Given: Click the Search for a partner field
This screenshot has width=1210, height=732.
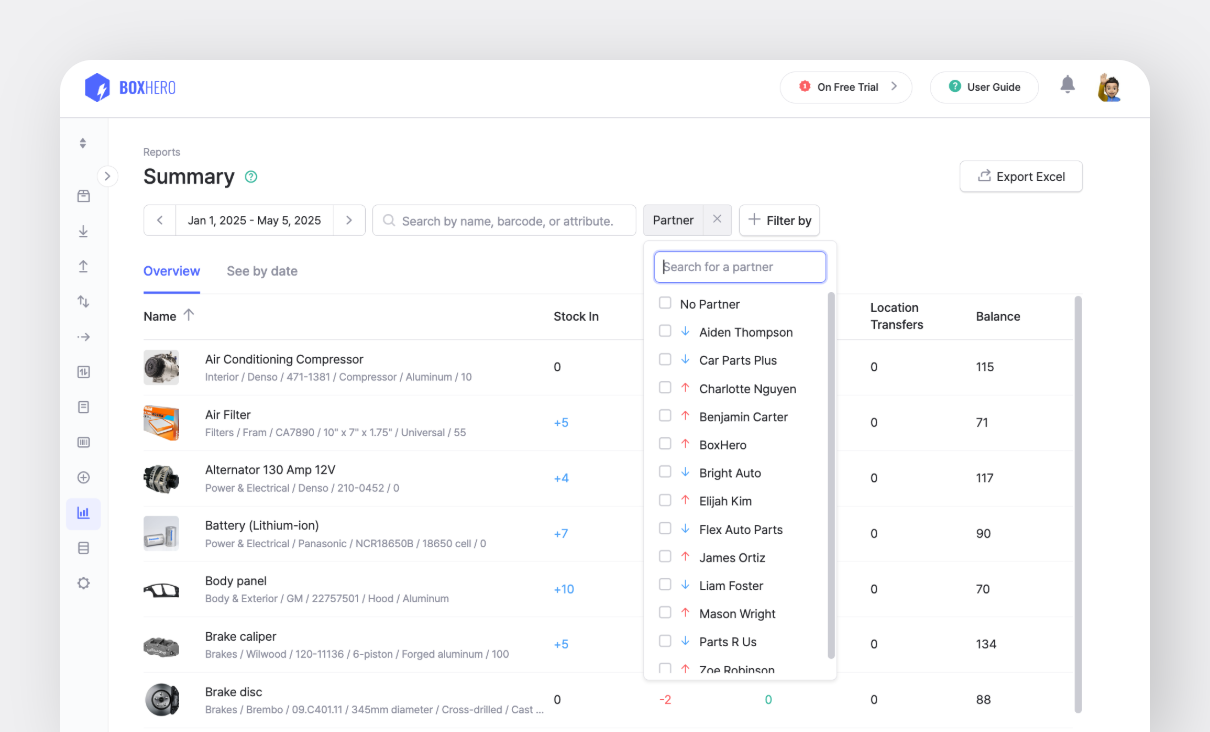Looking at the screenshot, I should [x=740, y=267].
